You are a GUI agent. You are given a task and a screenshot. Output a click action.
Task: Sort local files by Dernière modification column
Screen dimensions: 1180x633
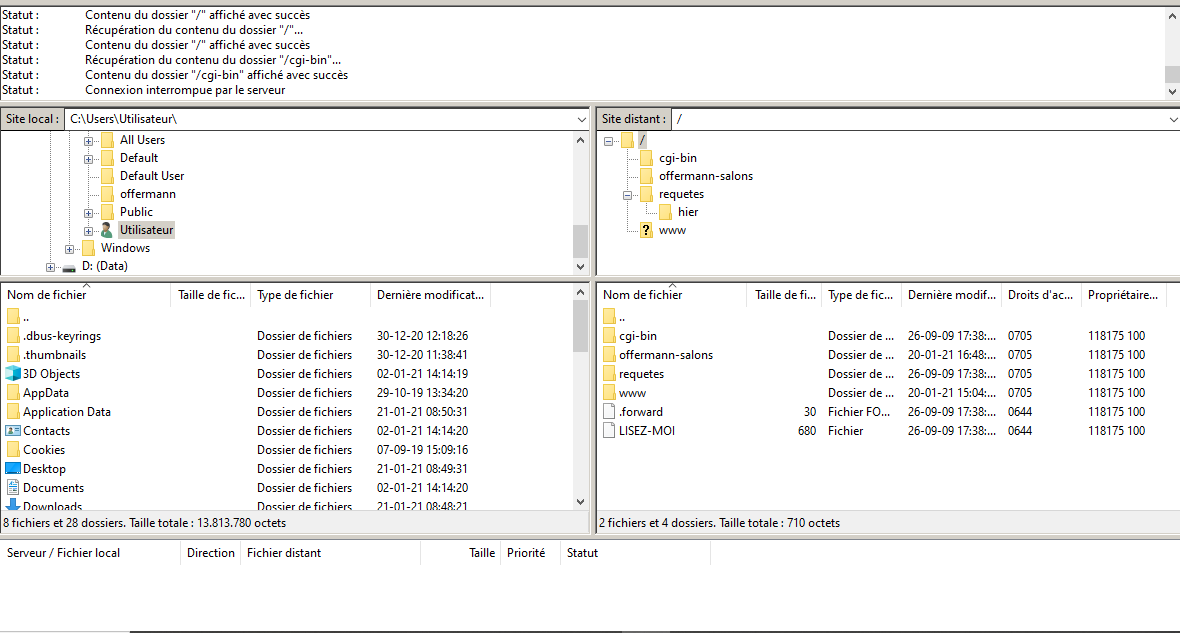click(429, 295)
